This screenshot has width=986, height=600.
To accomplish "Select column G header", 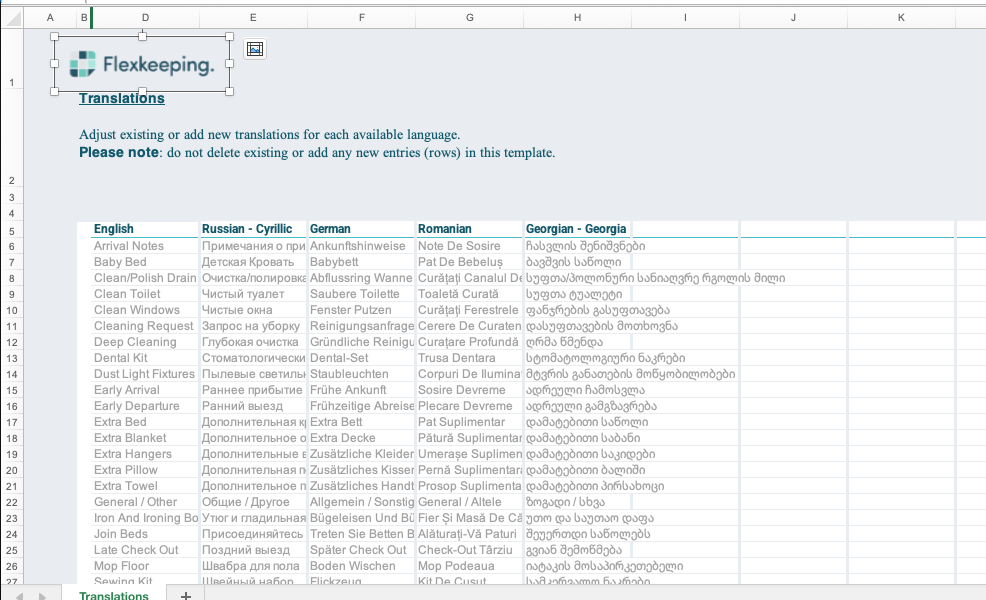I will (x=470, y=18).
